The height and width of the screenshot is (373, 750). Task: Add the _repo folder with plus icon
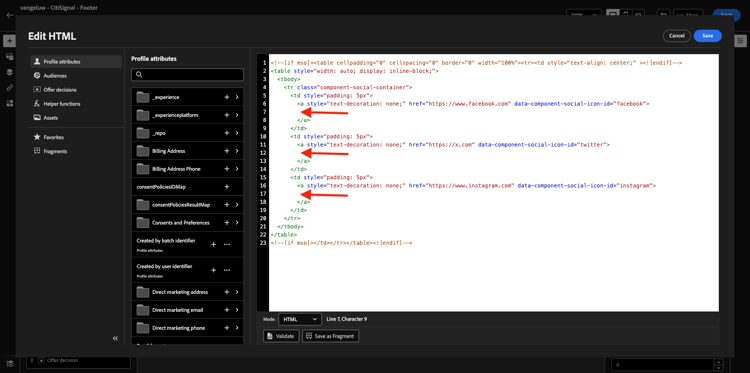227,133
